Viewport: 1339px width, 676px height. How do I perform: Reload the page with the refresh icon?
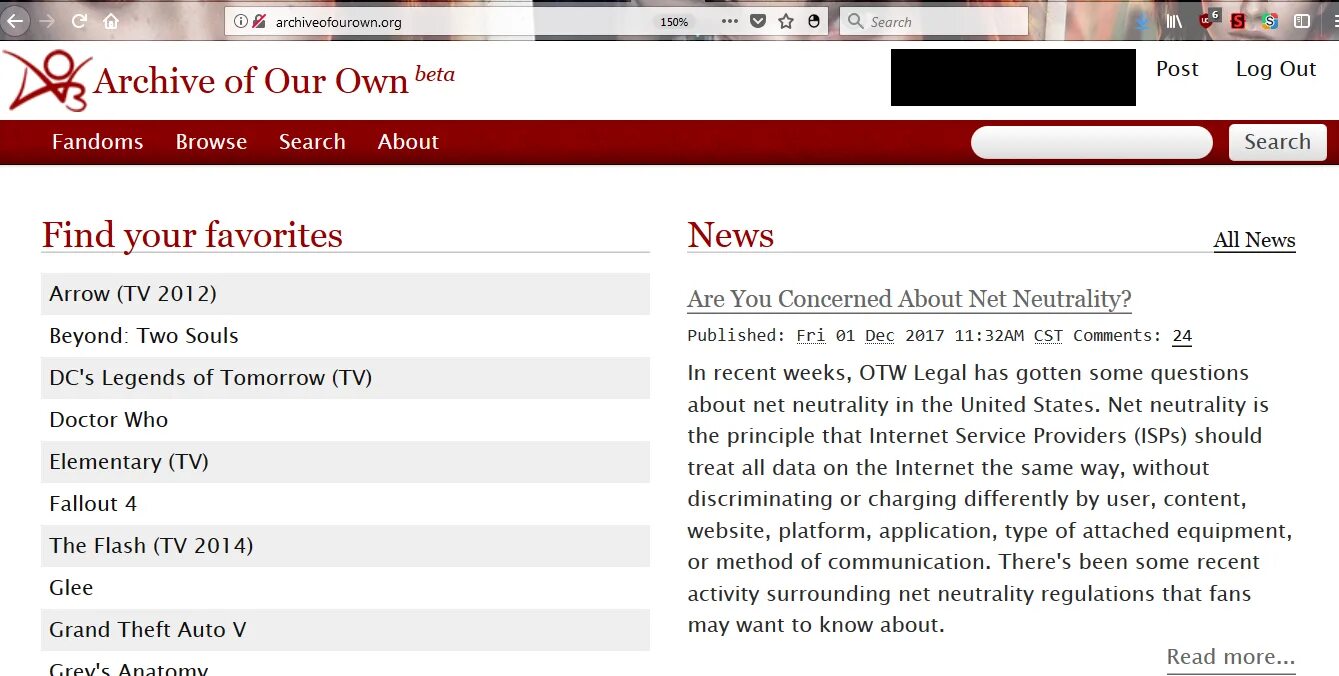point(79,21)
